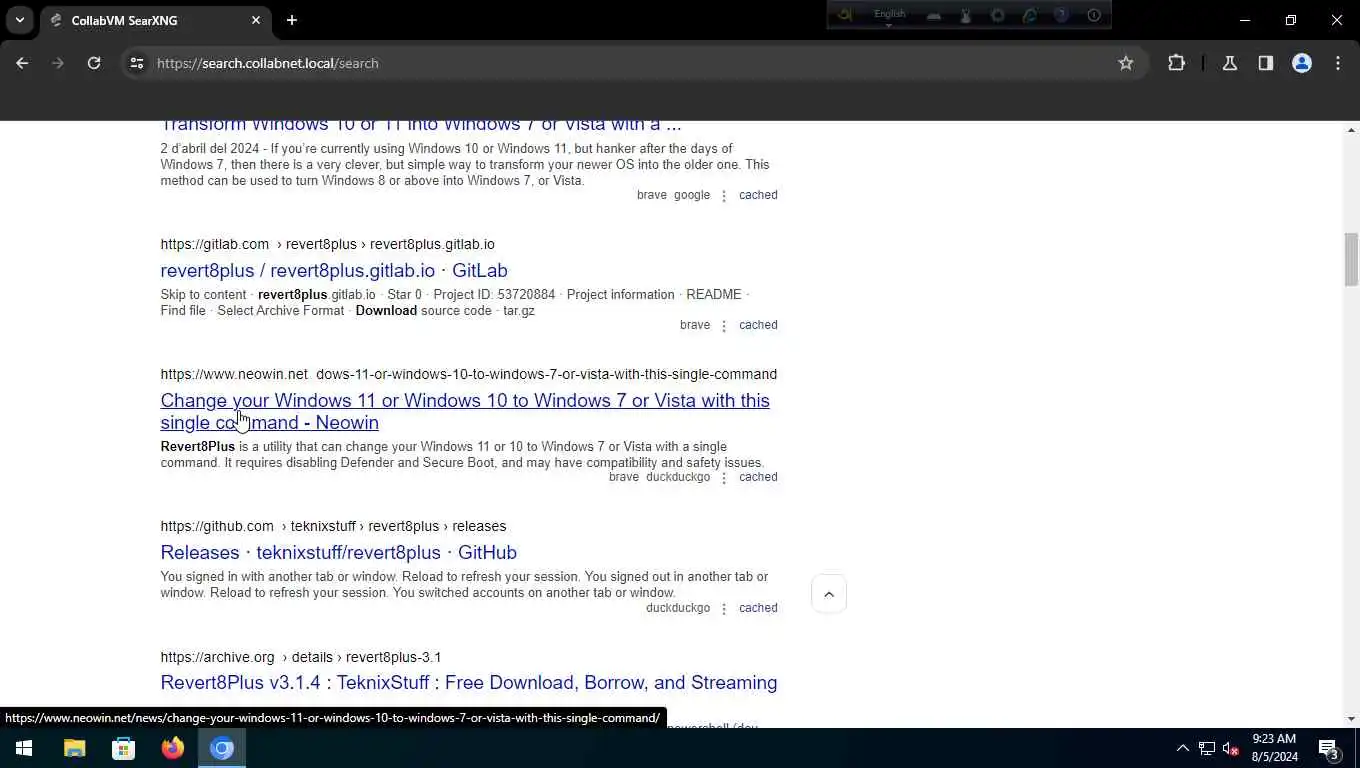
Task: Click https://gitlab.com breadcrumb URL text
Action: click(214, 244)
